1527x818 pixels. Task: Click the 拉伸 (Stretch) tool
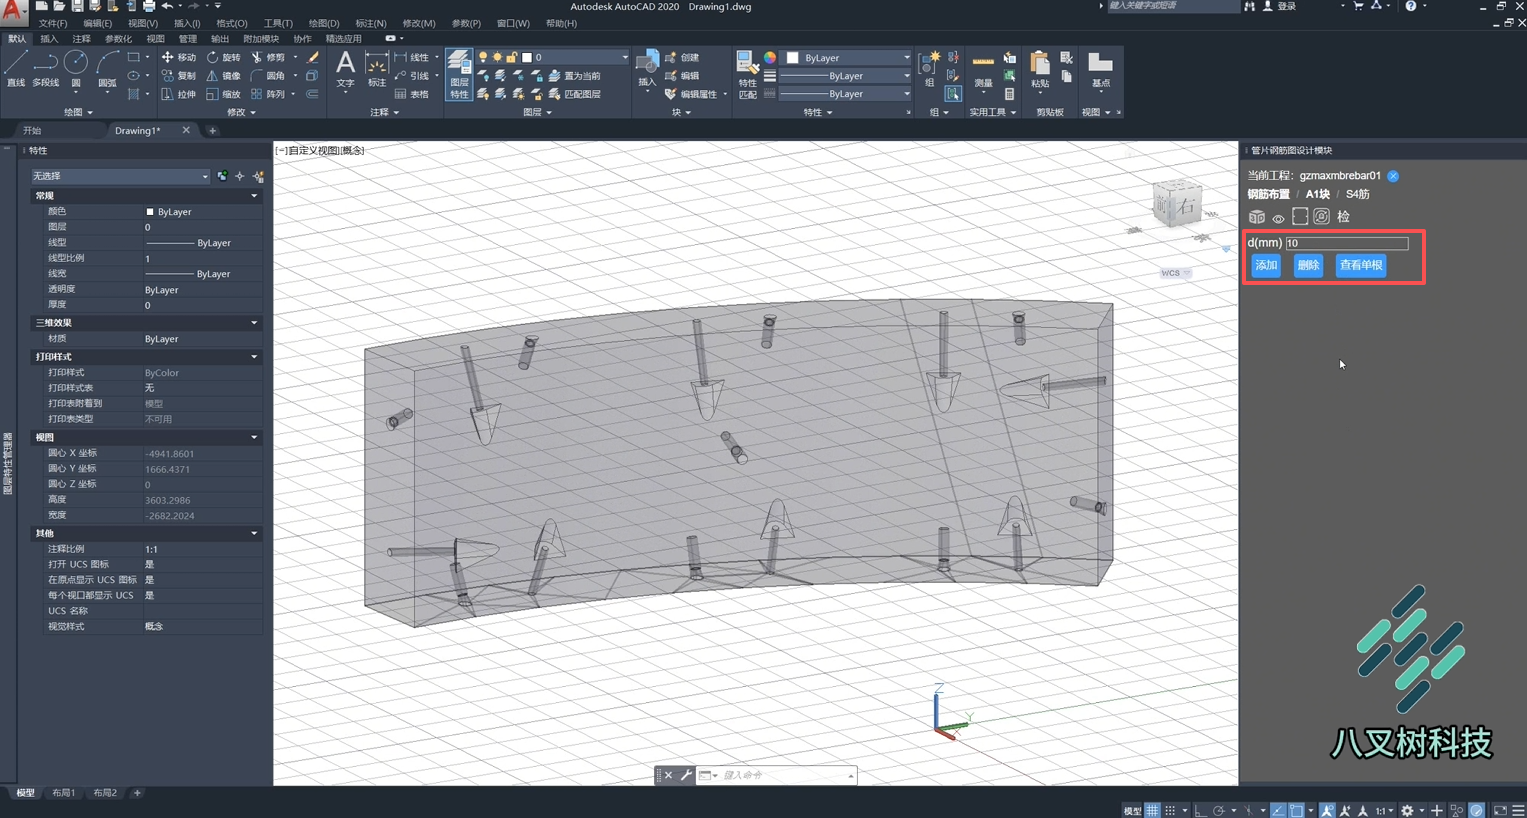179,94
